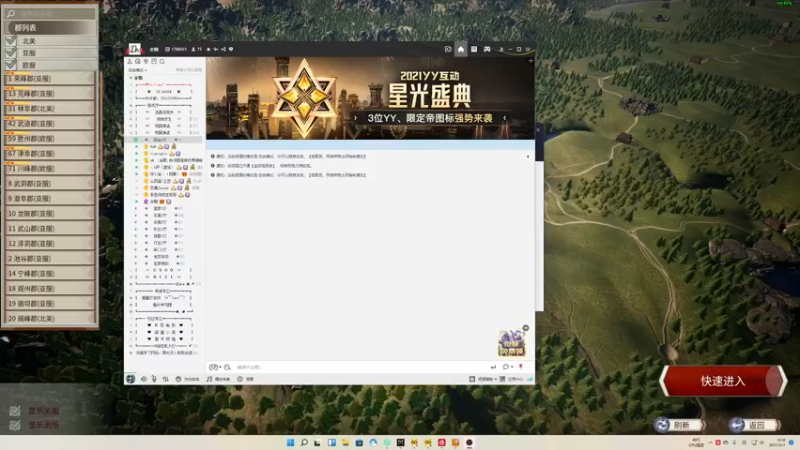Select server 31 林阜郡(北美)

(x=50, y=108)
